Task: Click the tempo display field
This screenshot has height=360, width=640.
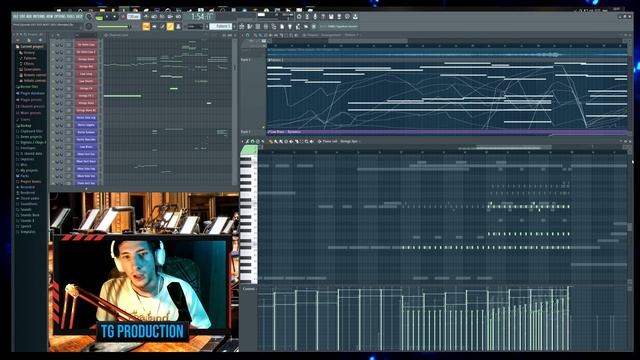Action: tap(133, 17)
